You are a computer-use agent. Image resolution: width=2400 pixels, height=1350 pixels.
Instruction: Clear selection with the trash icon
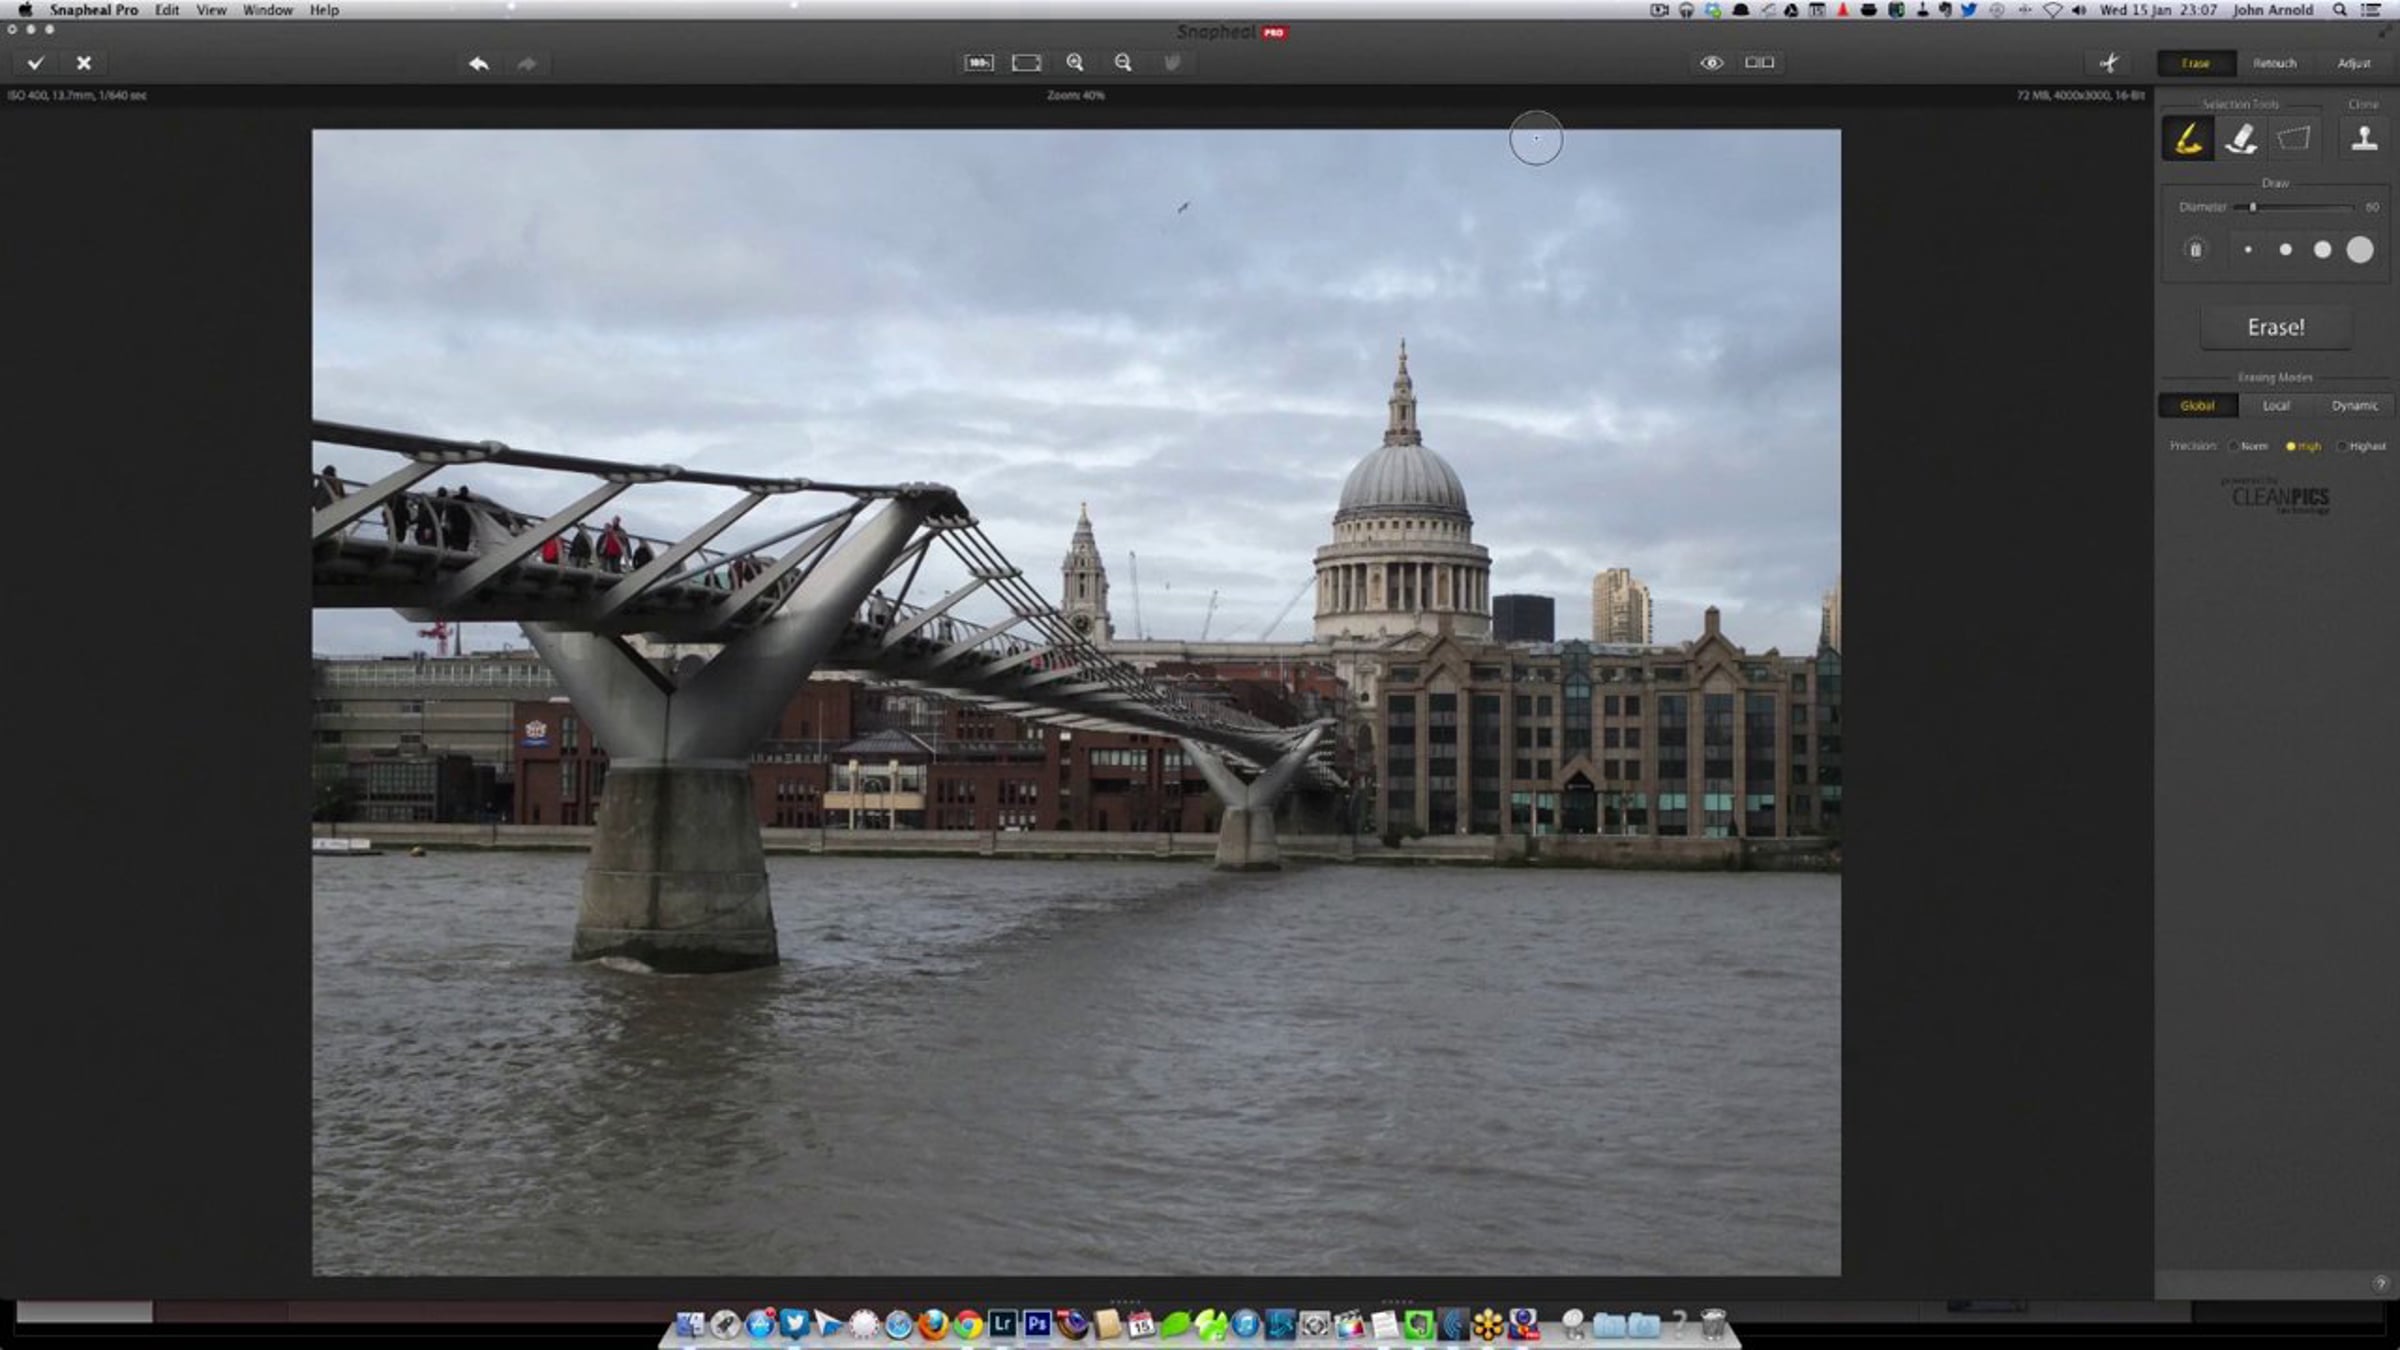click(x=2195, y=250)
